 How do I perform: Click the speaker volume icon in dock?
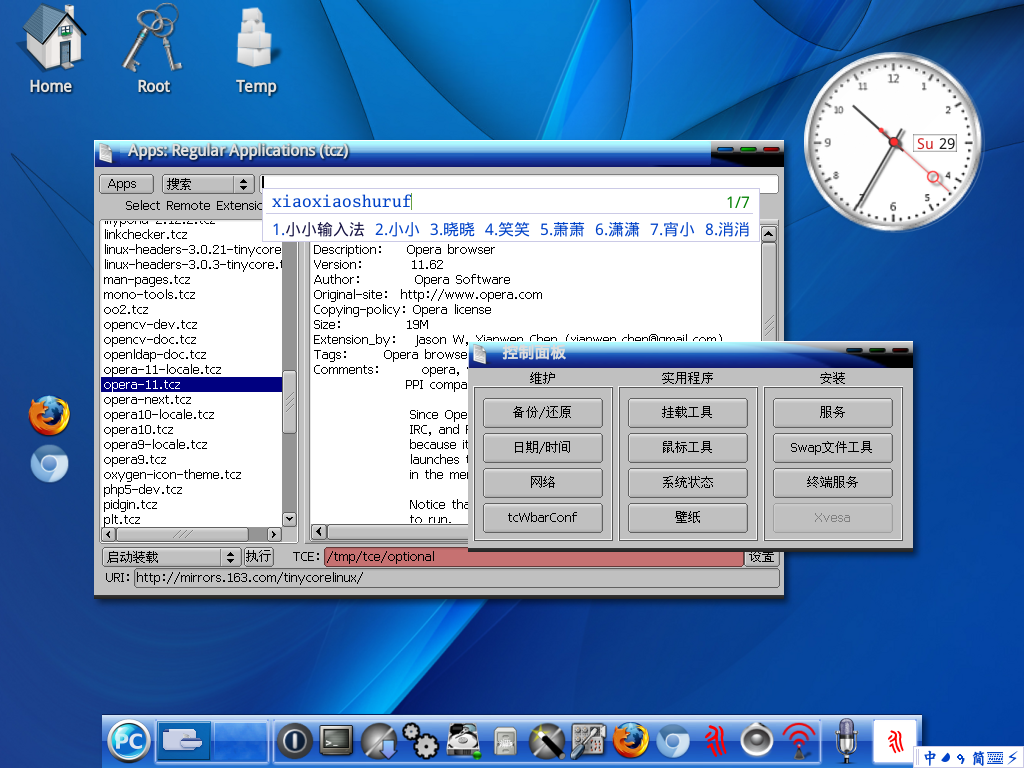tap(757, 741)
